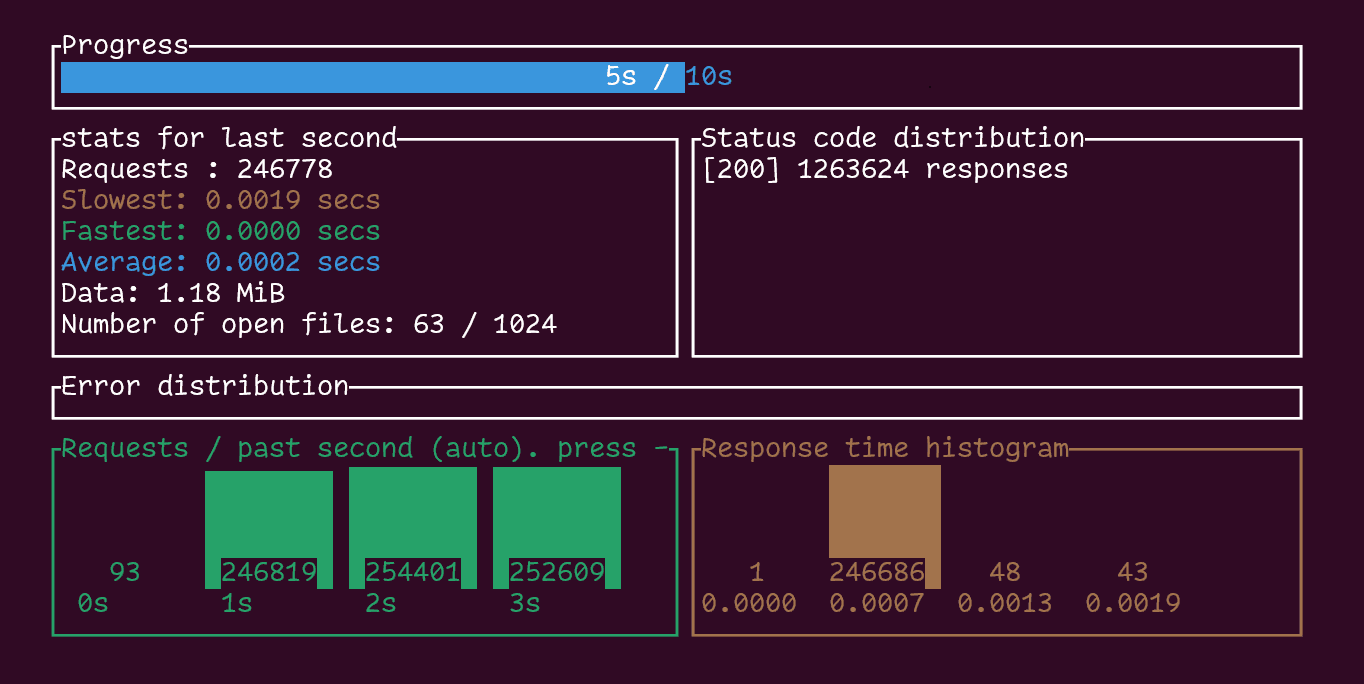Click the 3s bar showing 252609
This screenshot has height=684, width=1364.
[x=557, y=529]
